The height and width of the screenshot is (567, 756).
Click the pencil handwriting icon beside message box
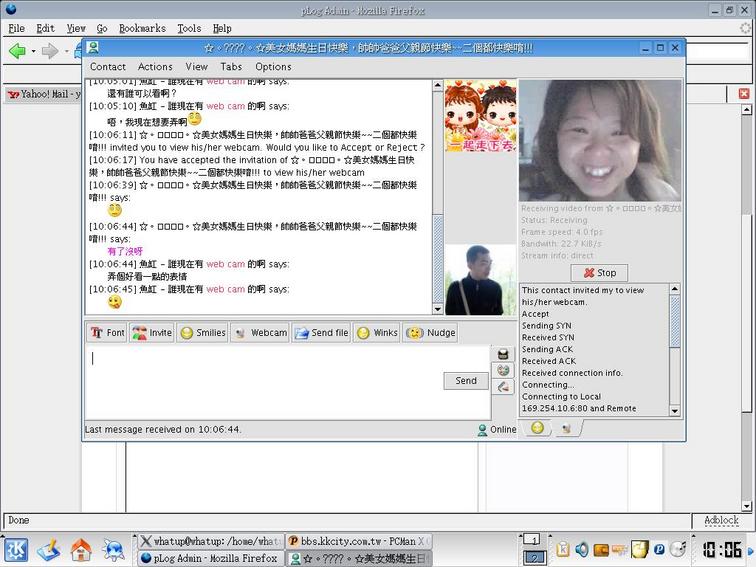click(503, 386)
